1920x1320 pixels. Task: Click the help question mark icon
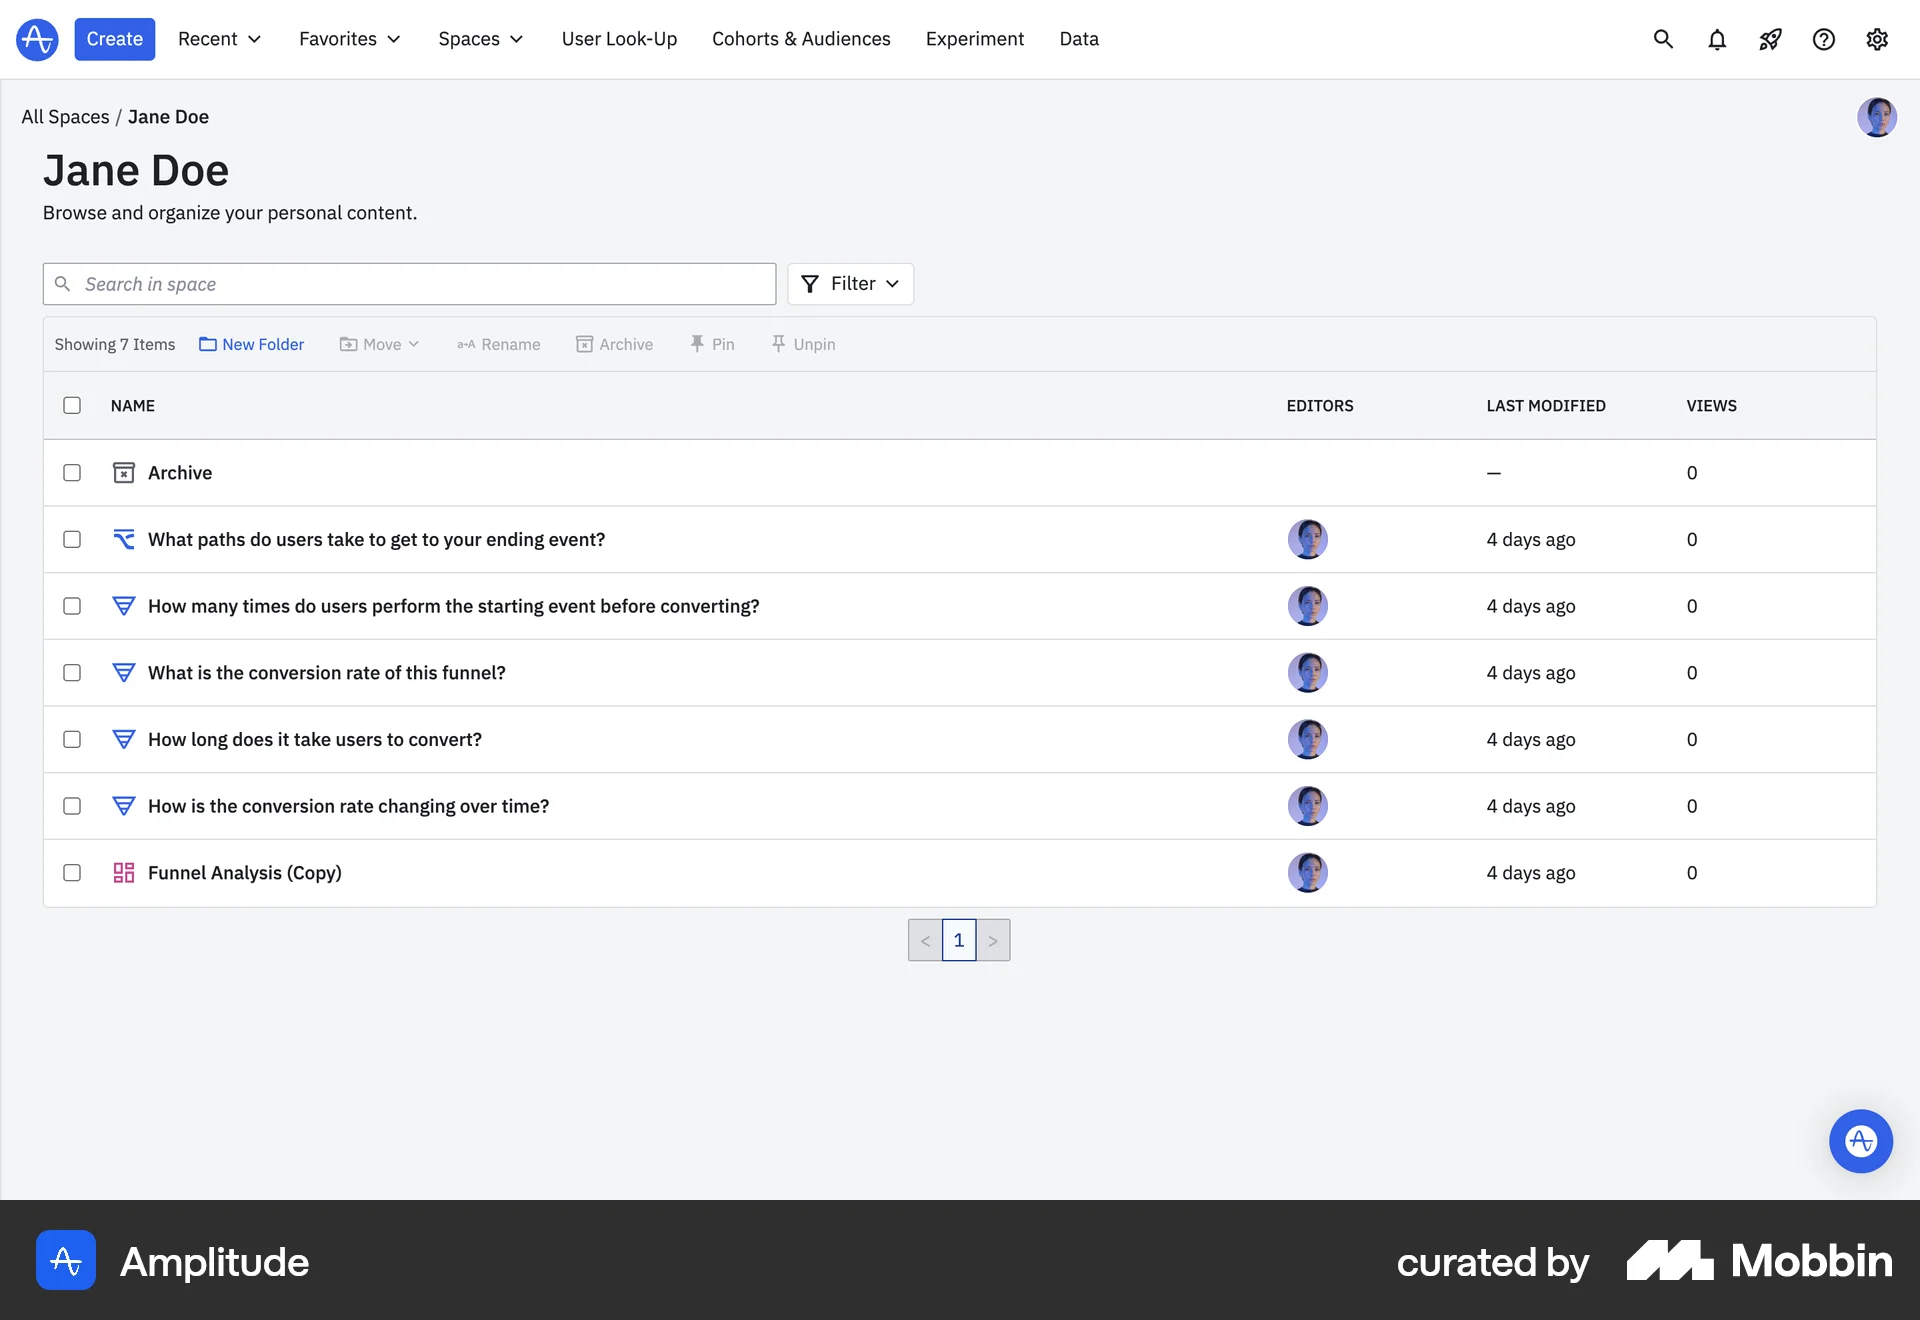tap(1824, 39)
